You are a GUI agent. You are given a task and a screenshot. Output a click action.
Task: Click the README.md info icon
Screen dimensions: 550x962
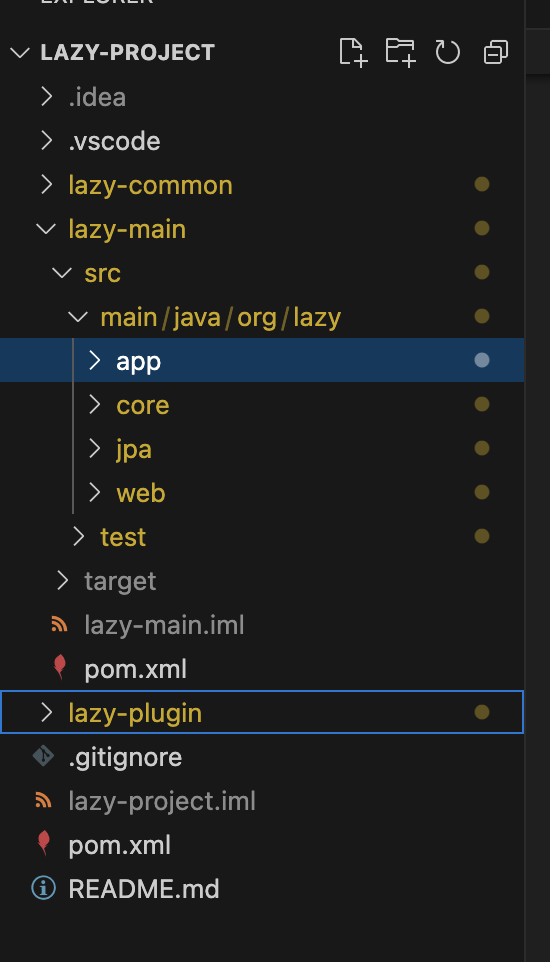click(x=43, y=888)
